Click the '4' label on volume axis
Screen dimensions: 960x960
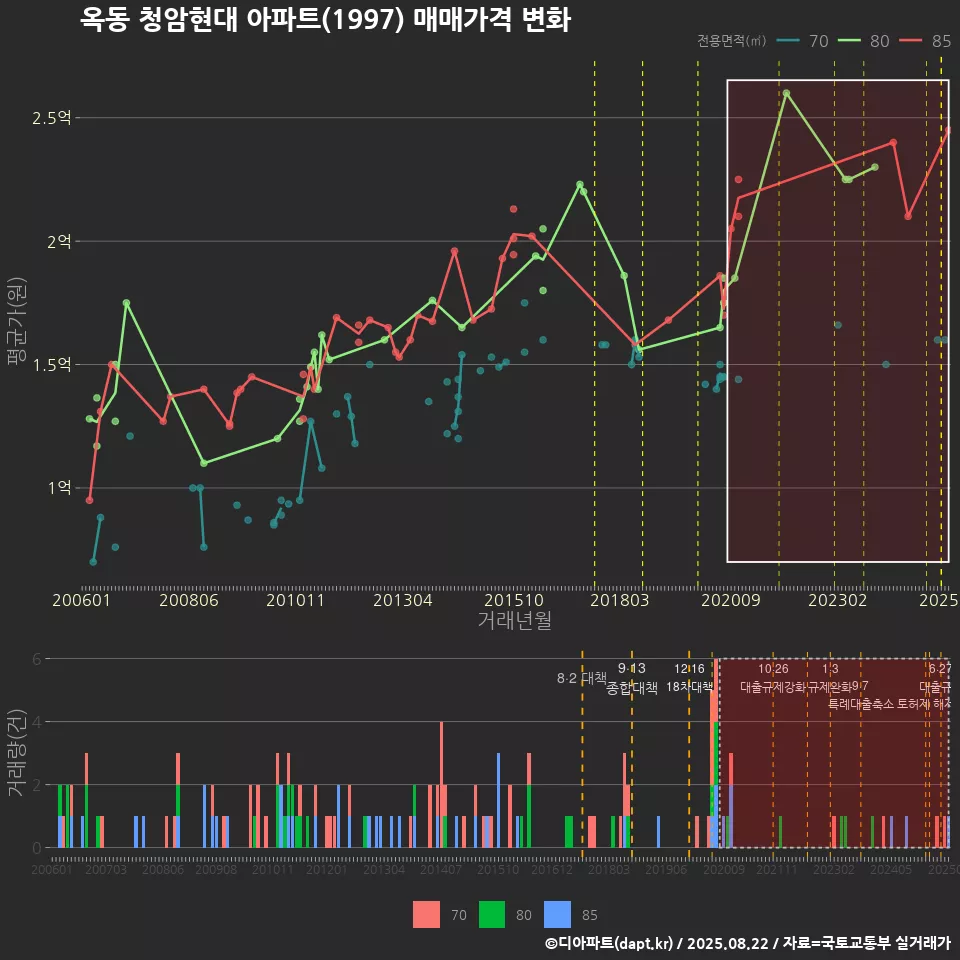click(37, 722)
